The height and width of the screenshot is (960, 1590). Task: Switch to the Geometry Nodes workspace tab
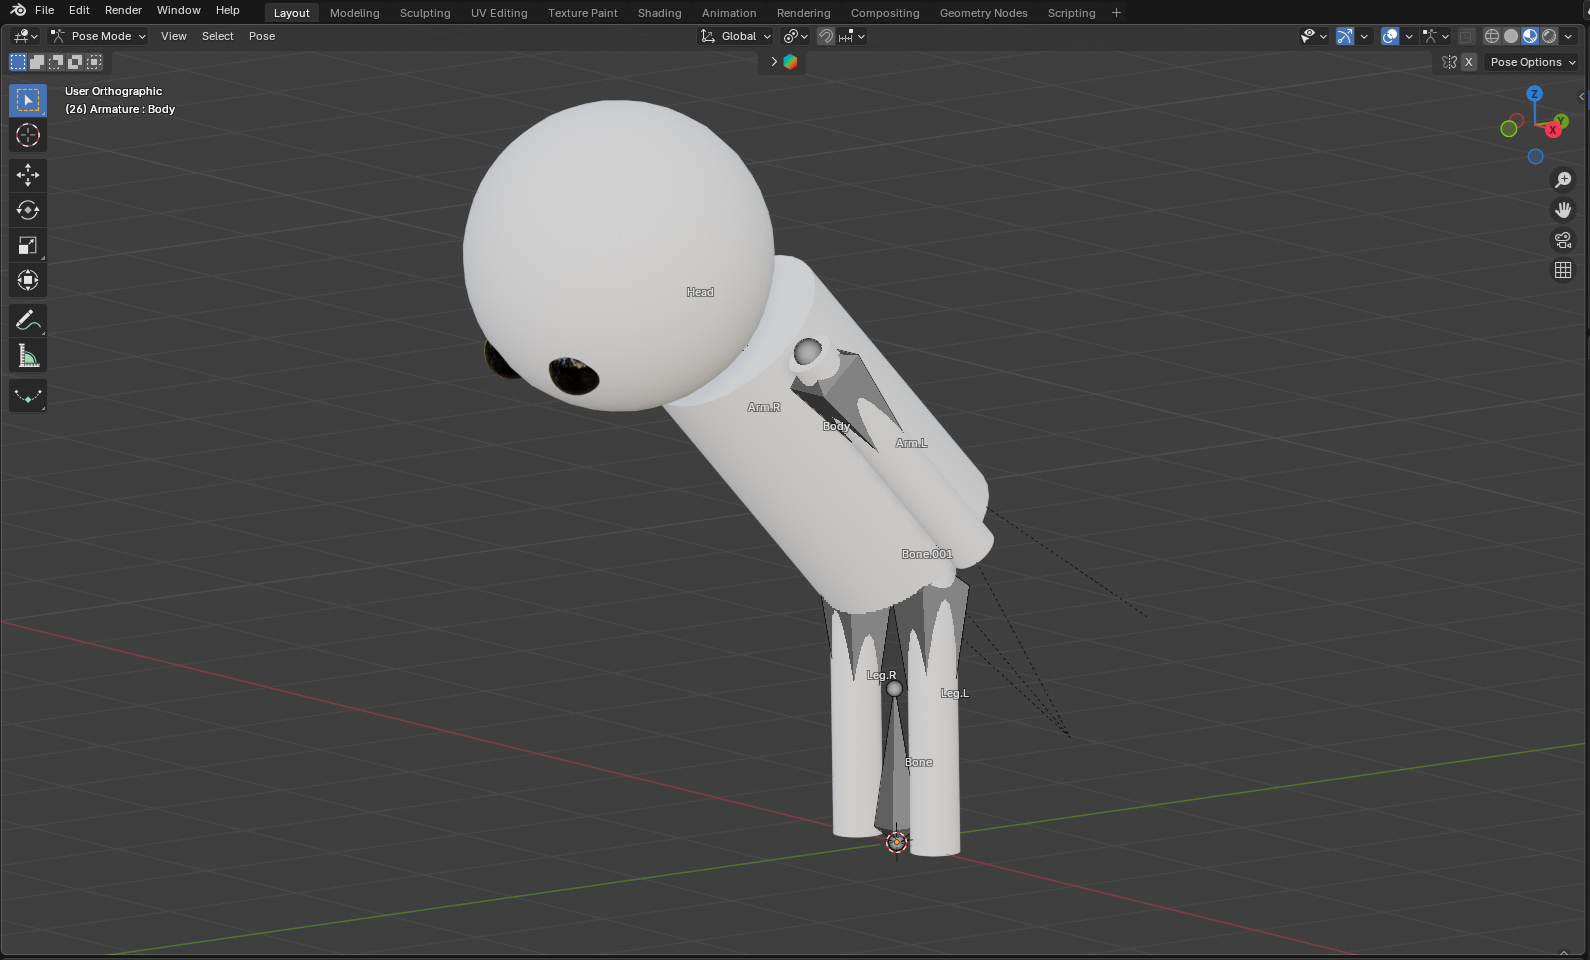[x=984, y=13]
